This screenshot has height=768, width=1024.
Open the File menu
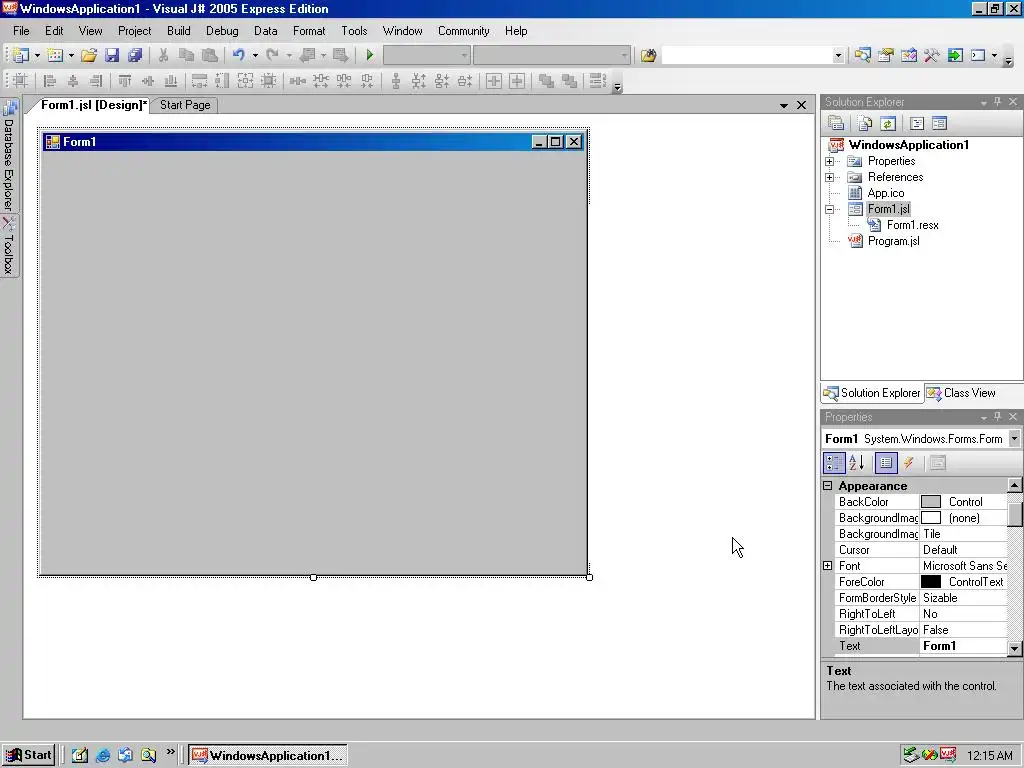click(21, 31)
